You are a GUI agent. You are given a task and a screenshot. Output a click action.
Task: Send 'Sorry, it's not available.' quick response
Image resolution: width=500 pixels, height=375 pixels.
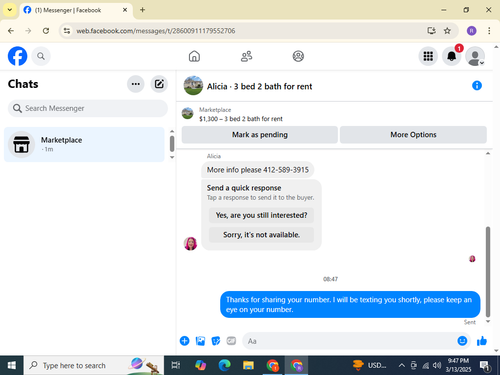261,235
